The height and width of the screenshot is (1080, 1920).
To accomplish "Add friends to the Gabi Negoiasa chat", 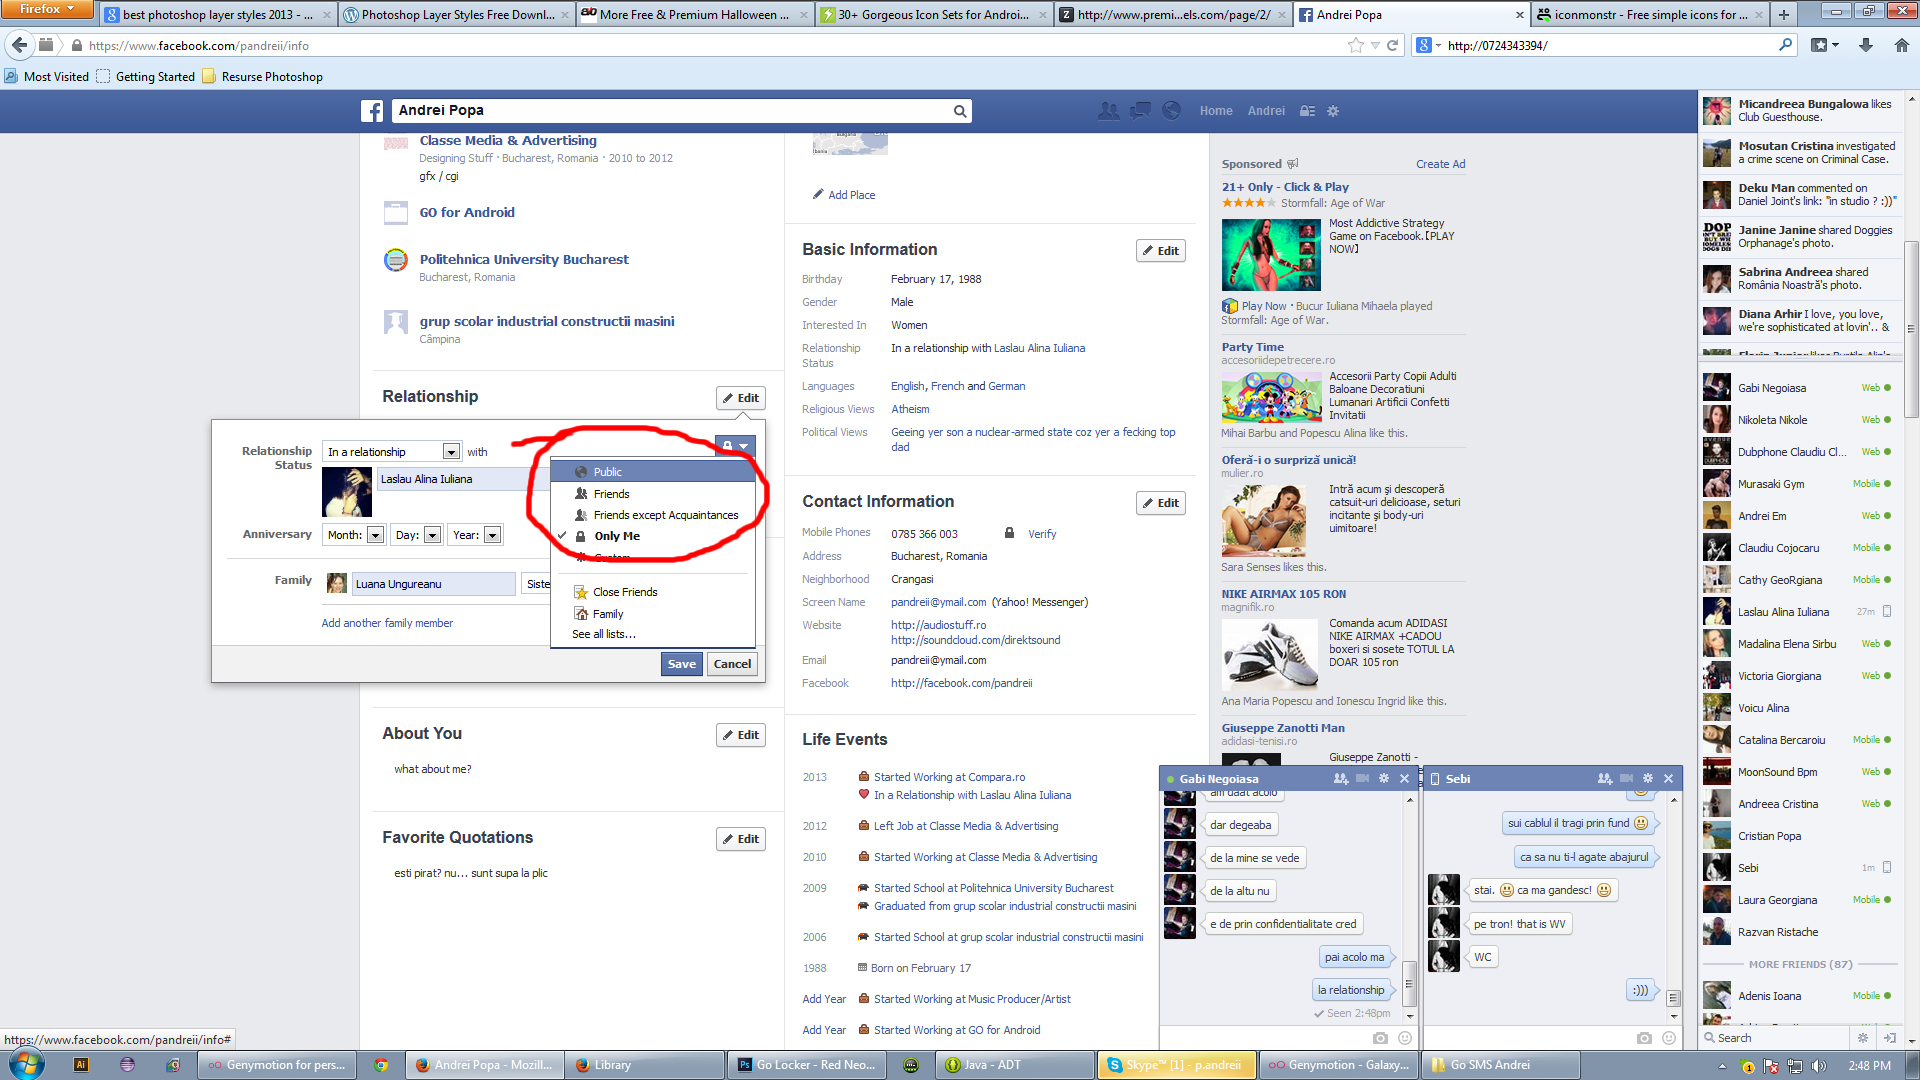I will pyautogui.click(x=1340, y=778).
